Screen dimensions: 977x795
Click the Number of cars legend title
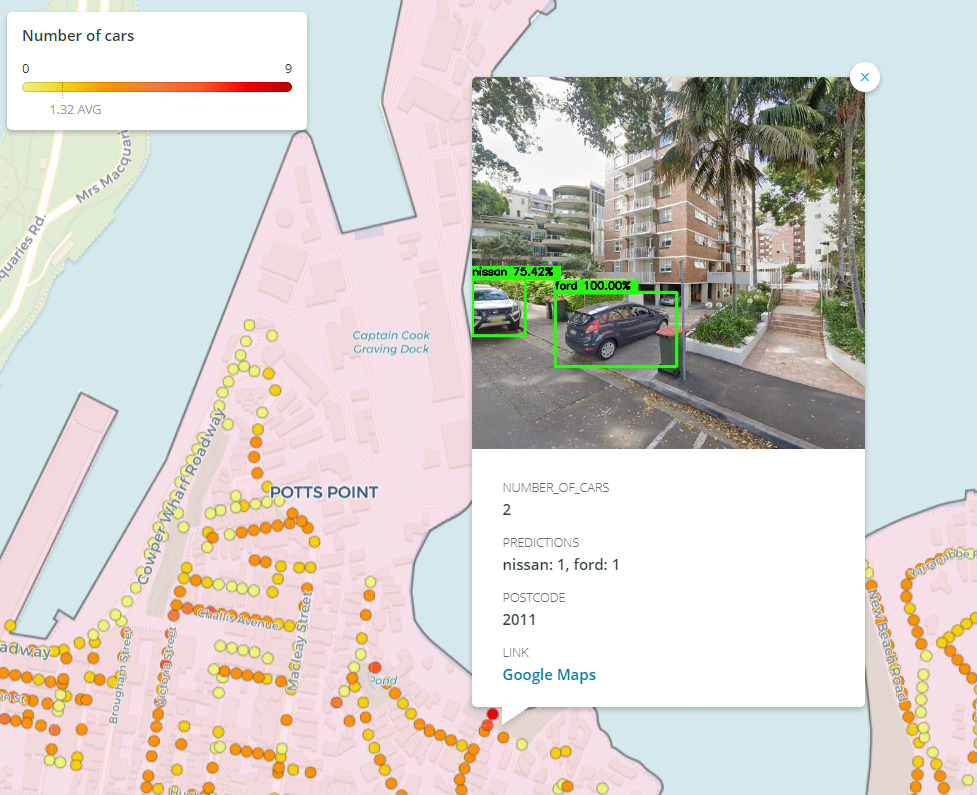click(x=78, y=36)
